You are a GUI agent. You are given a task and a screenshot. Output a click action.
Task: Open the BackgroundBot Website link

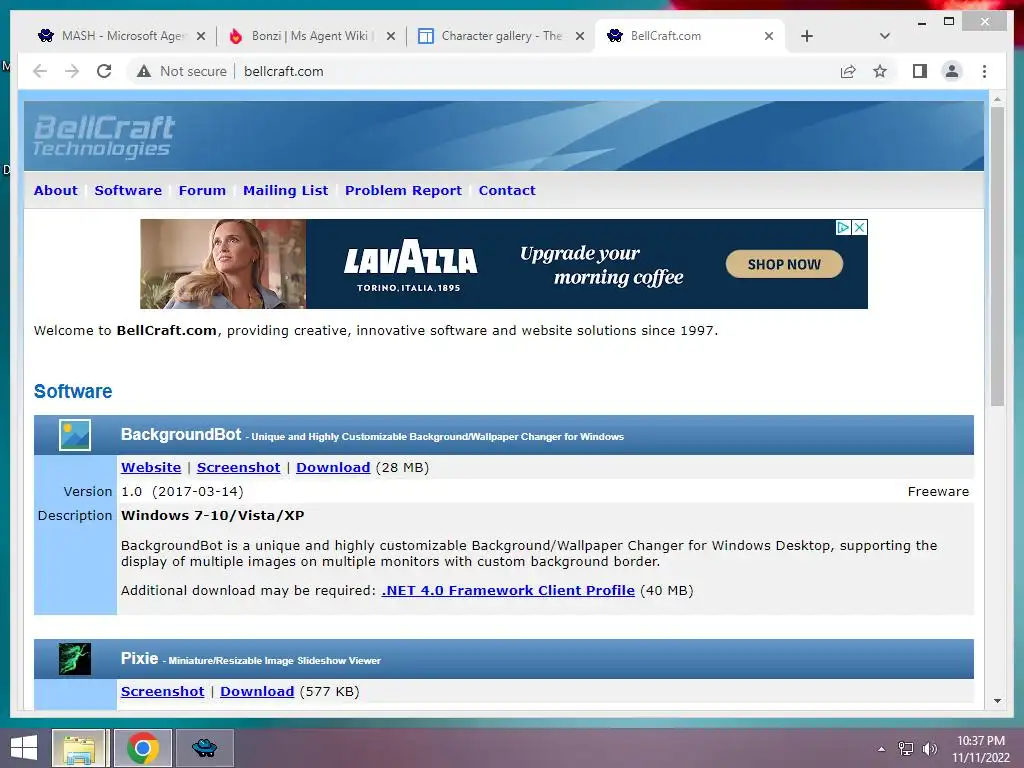coord(151,468)
